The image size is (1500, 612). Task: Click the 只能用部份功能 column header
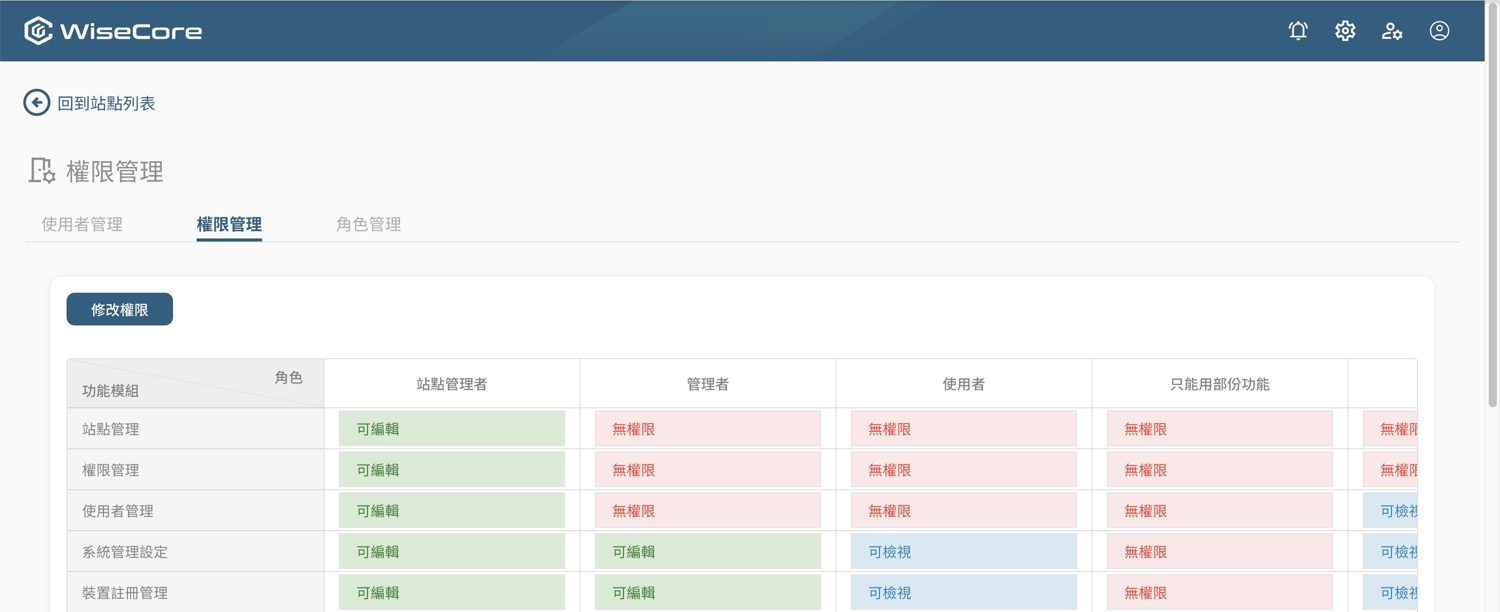1220,384
